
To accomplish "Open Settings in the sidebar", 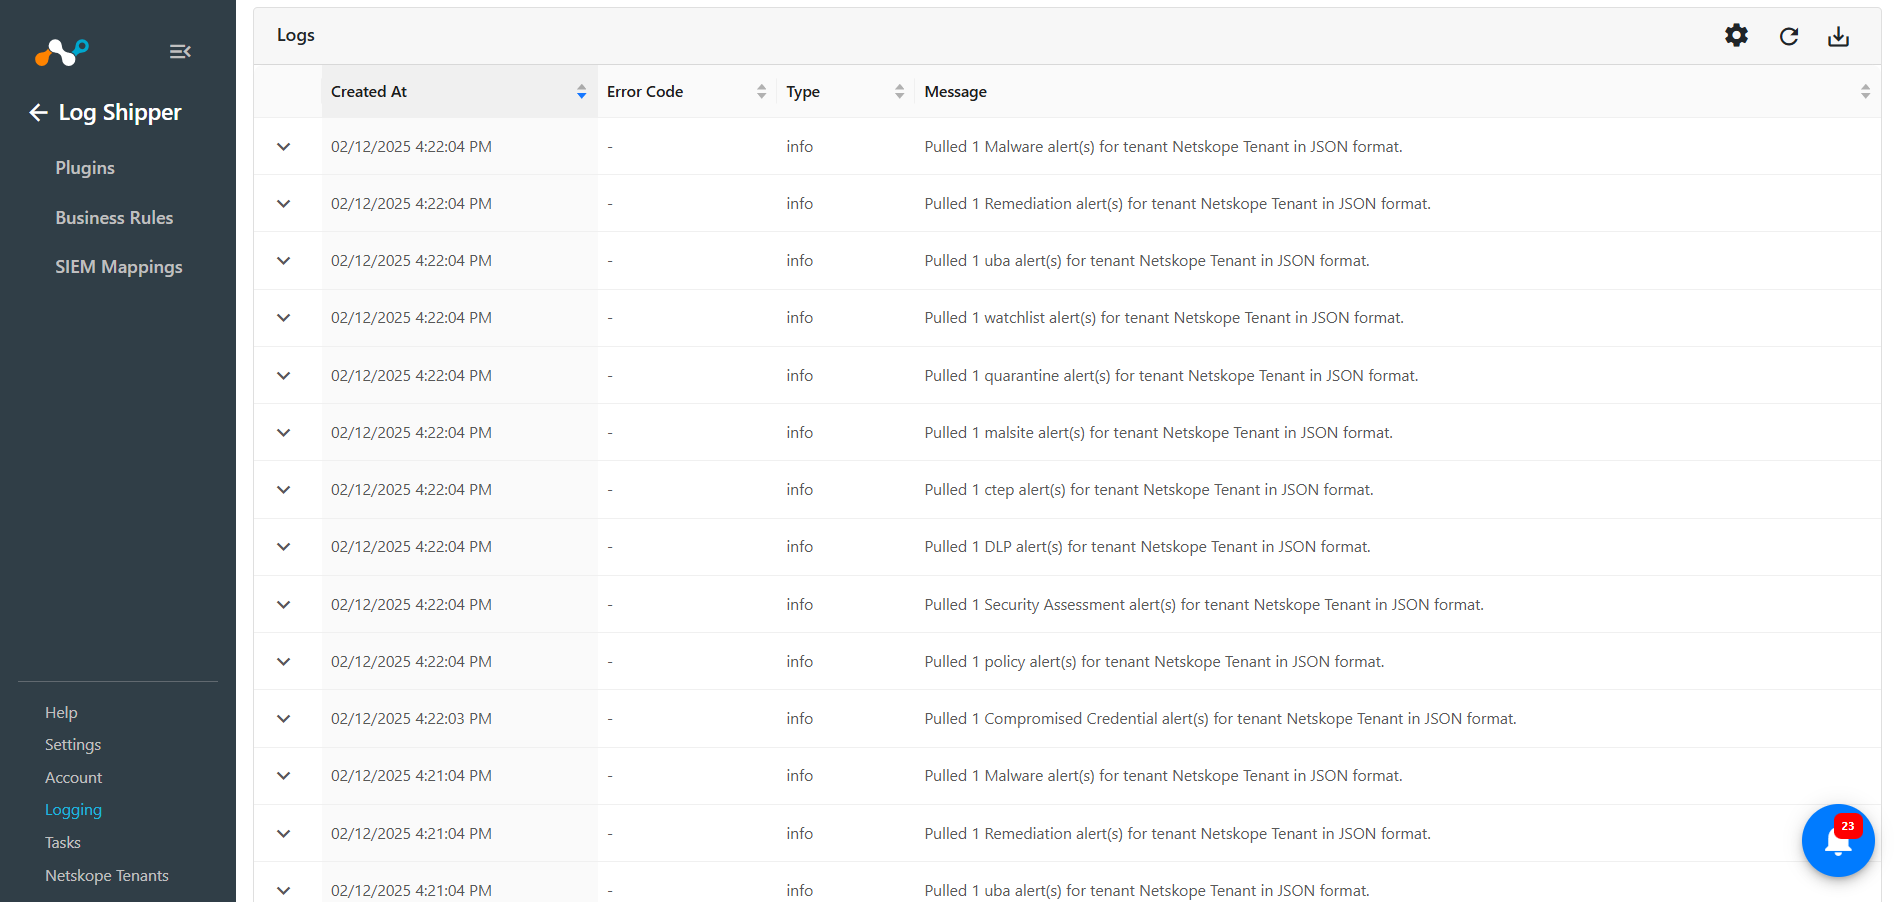I will tap(73, 745).
